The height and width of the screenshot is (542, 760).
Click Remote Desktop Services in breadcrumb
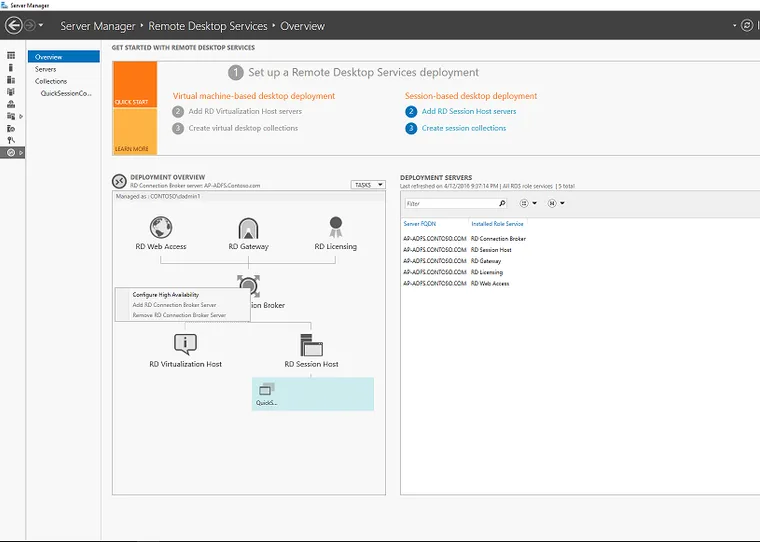click(x=208, y=26)
